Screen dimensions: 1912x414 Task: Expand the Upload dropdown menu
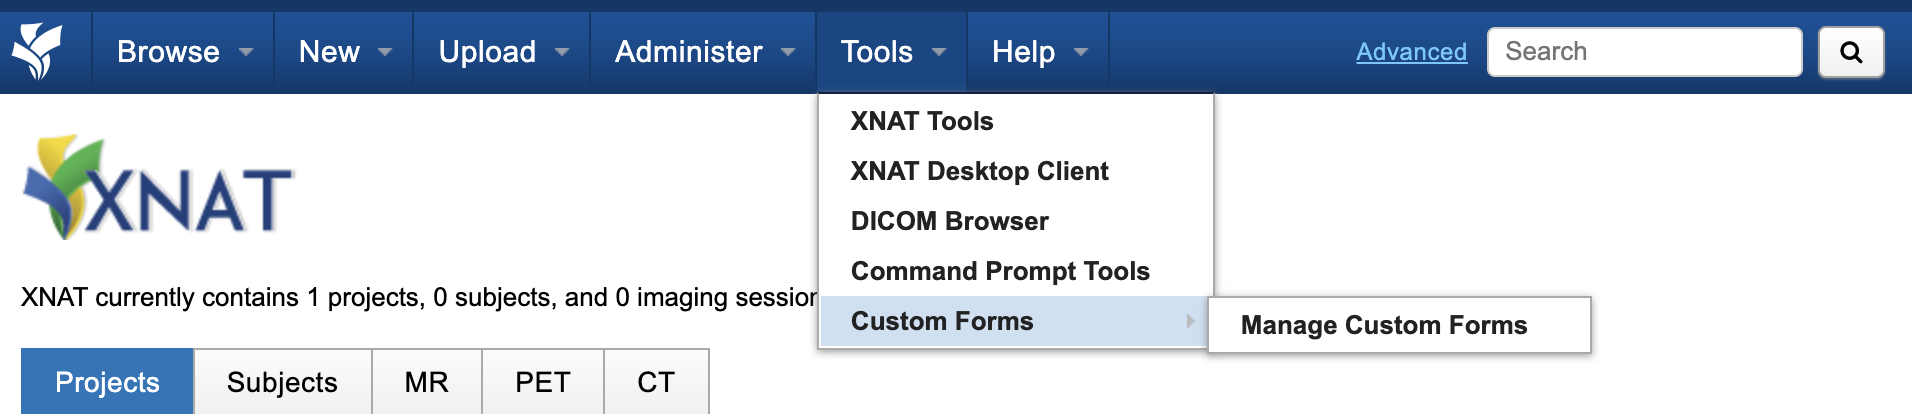pyautogui.click(x=503, y=52)
